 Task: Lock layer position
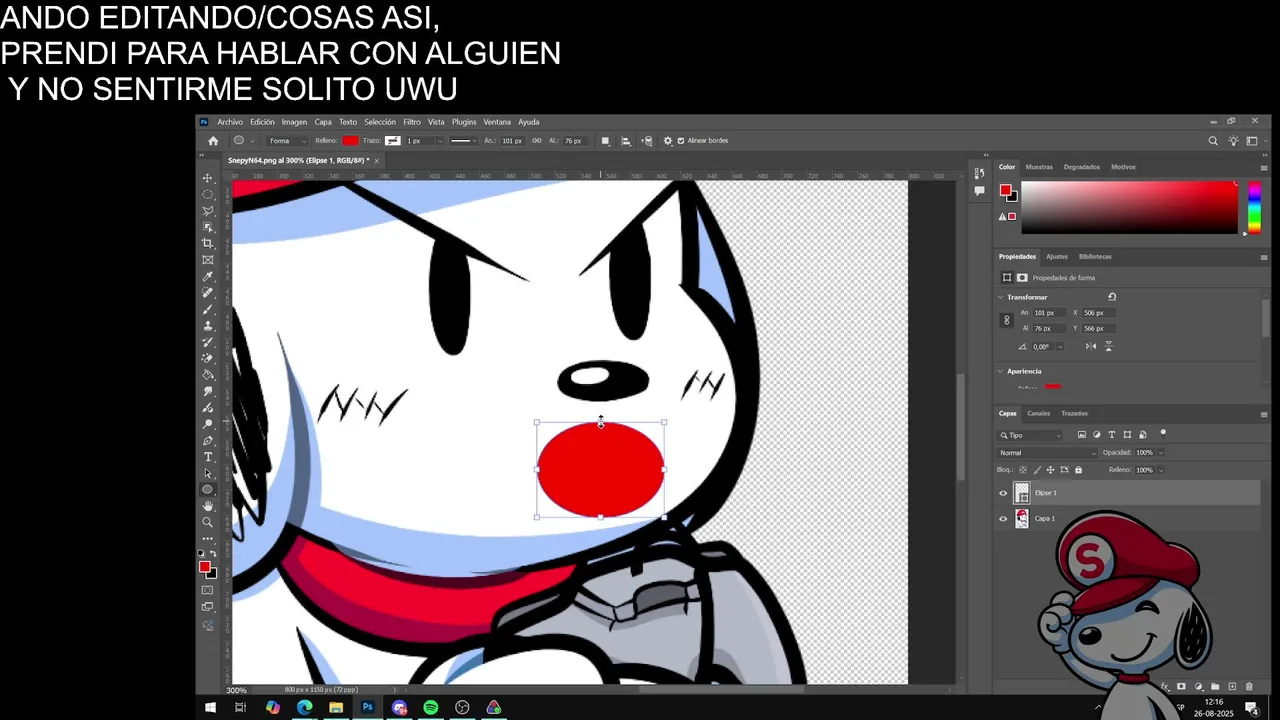1050,470
